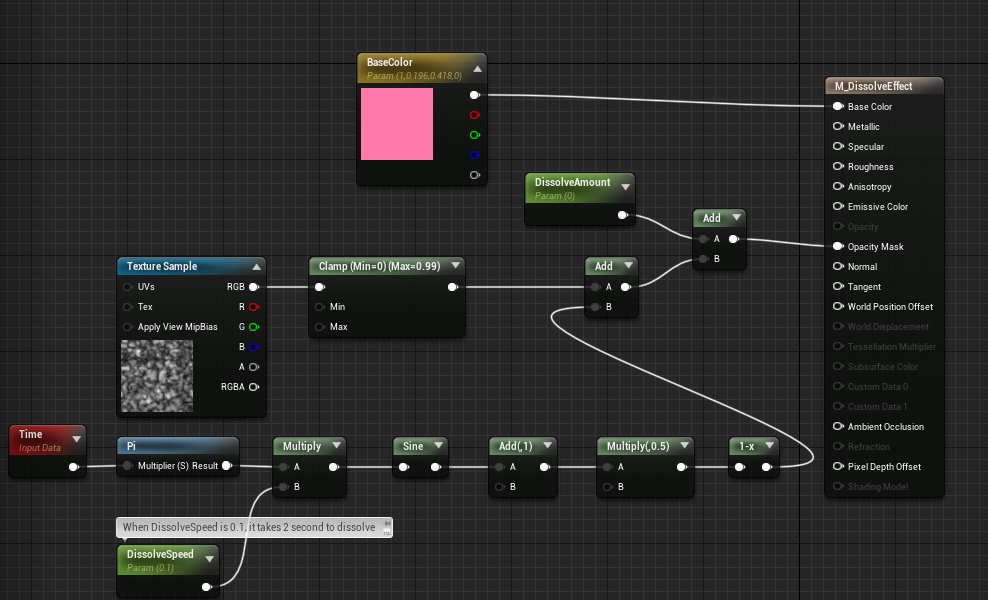Expand the Clamp node dropdown arrow
988x600 pixels.
pos(456,265)
